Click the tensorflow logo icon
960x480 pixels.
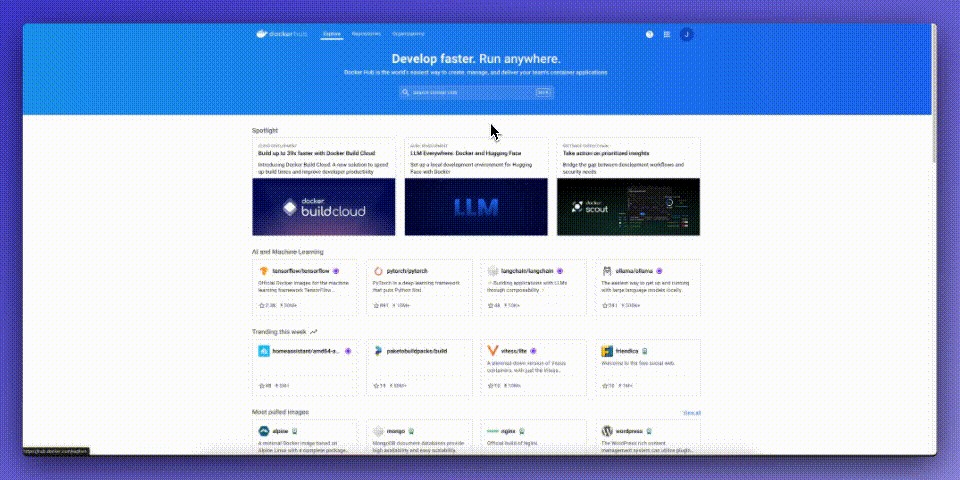coord(264,271)
